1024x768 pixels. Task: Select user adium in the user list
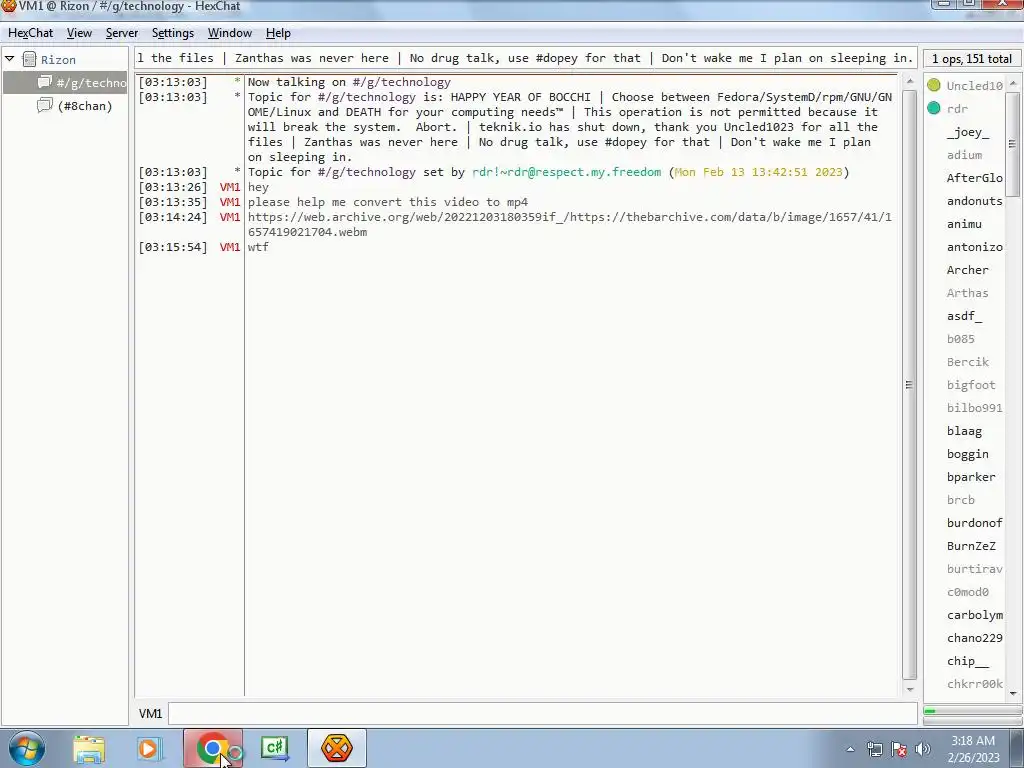[965, 155]
